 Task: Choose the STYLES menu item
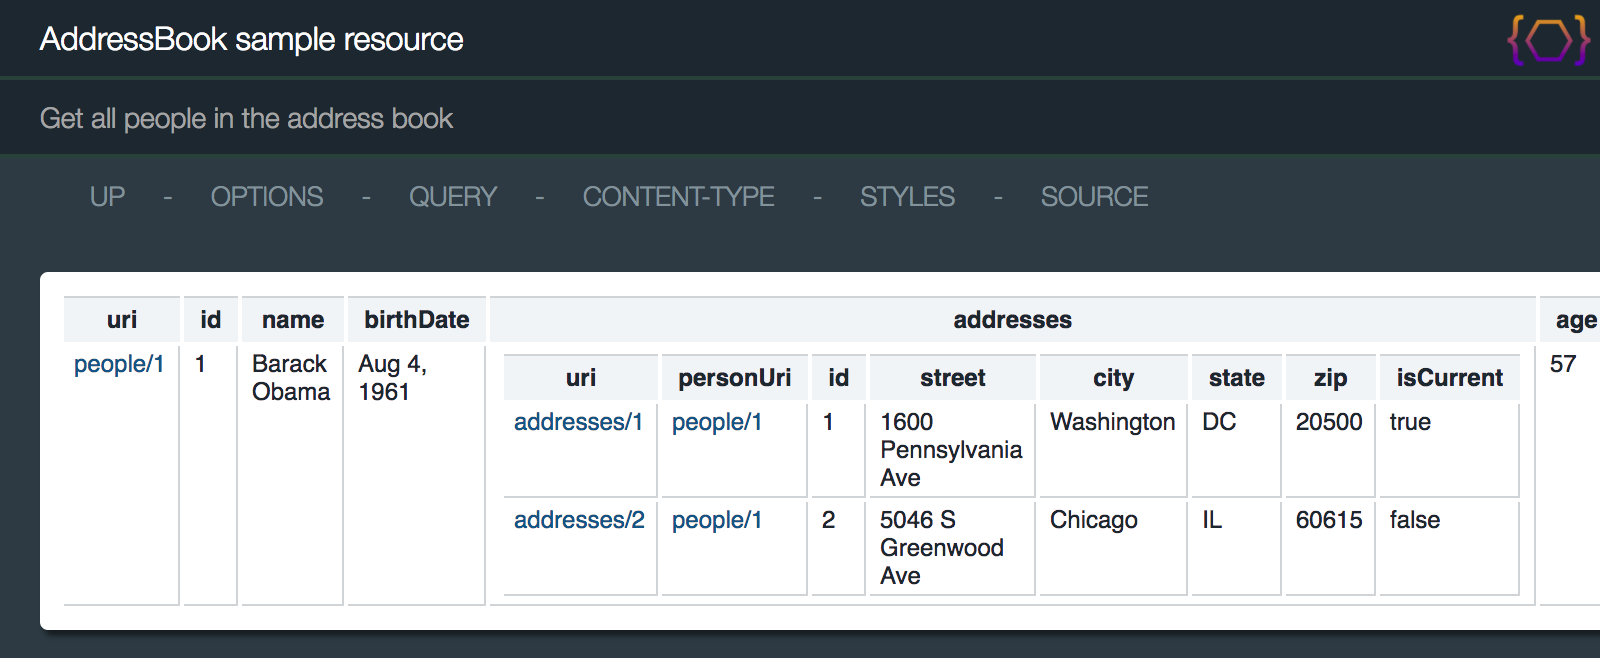(908, 197)
